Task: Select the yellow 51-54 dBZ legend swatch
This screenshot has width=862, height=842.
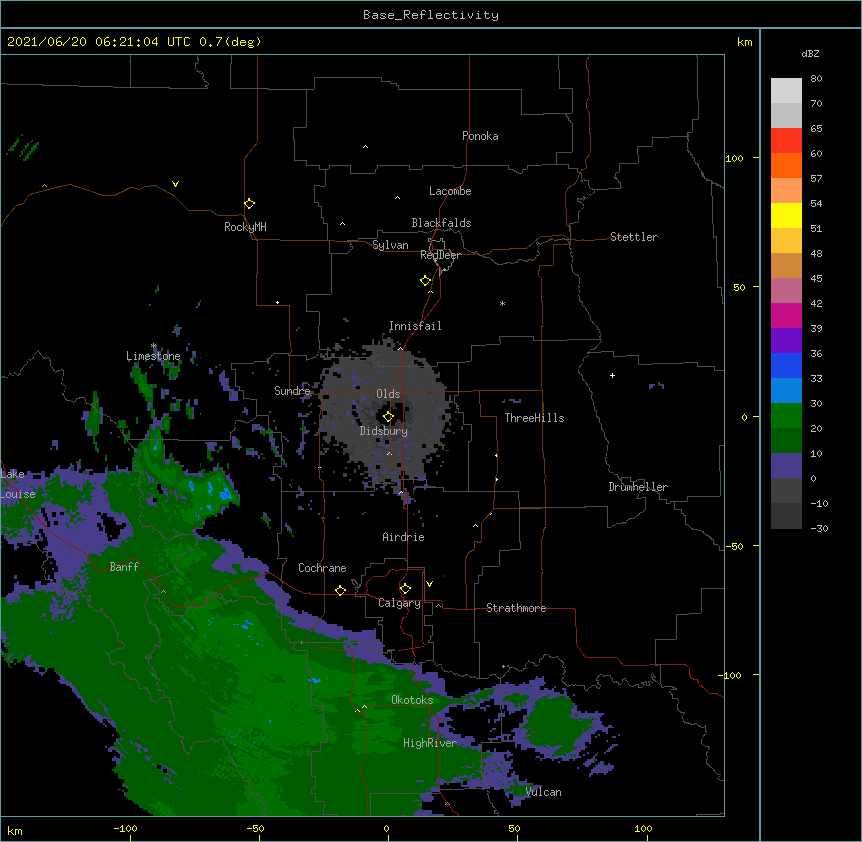Action: click(786, 215)
